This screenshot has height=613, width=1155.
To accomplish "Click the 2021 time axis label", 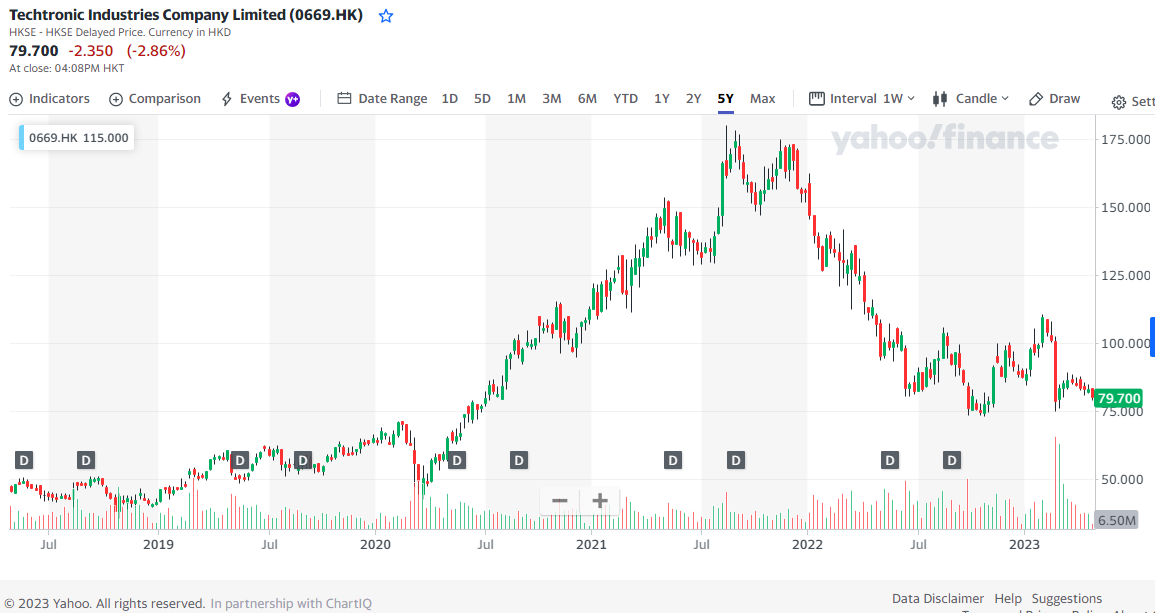I will [x=591, y=544].
